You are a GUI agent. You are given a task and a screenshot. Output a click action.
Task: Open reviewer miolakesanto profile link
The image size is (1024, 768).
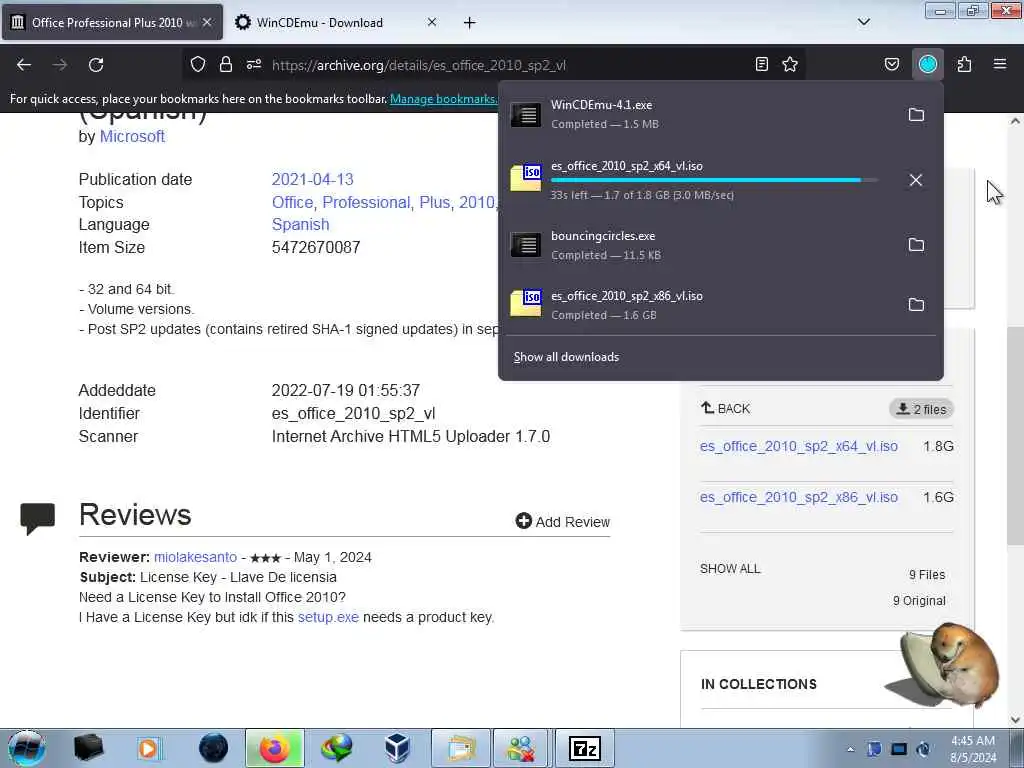tap(195, 557)
